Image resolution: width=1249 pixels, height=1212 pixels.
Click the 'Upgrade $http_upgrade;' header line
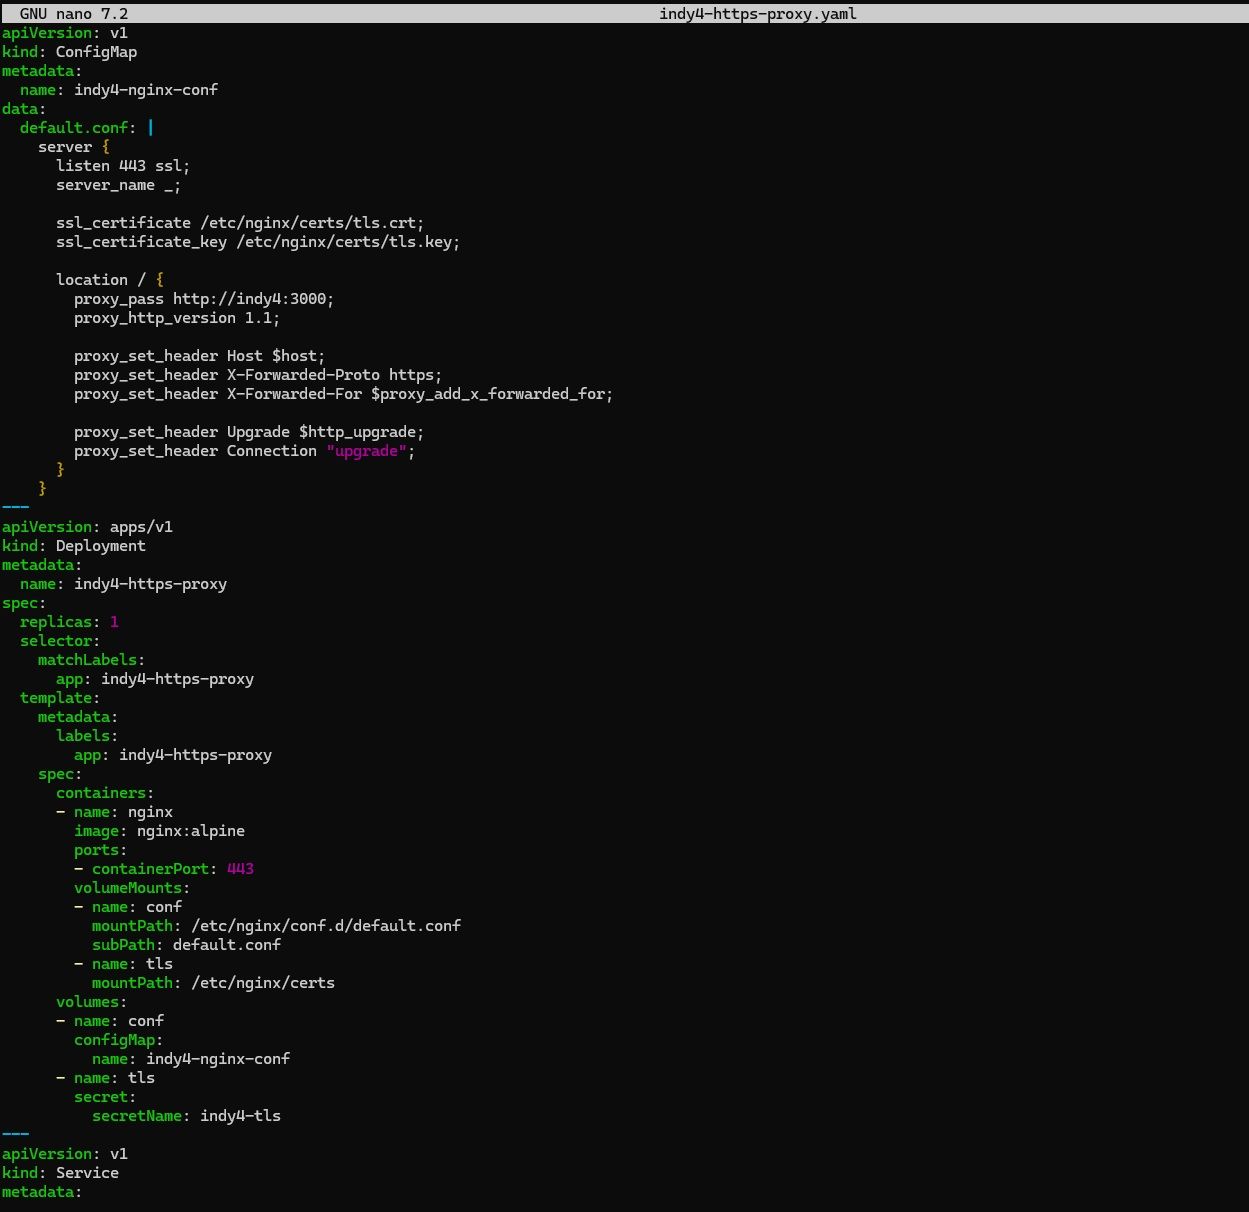pyautogui.click(x=249, y=432)
